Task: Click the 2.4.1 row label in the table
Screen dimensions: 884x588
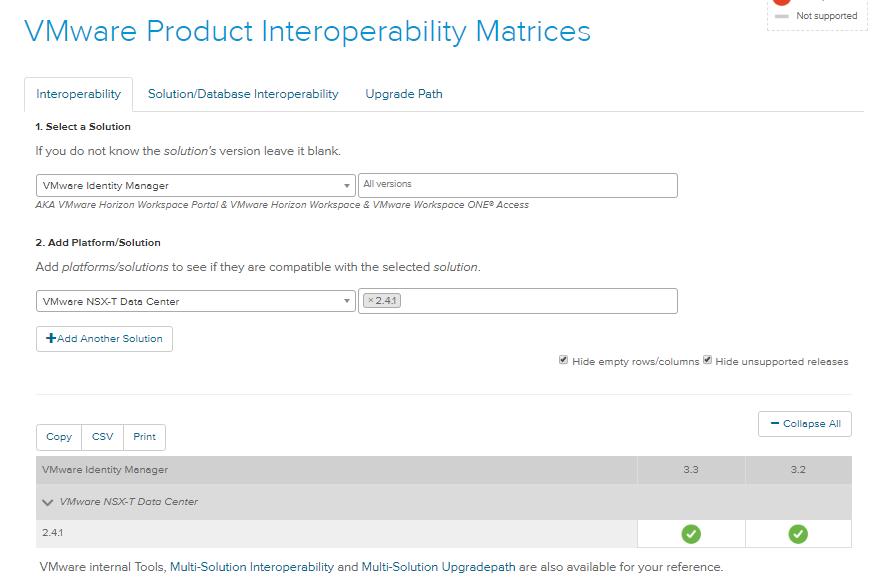Action: point(52,533)
